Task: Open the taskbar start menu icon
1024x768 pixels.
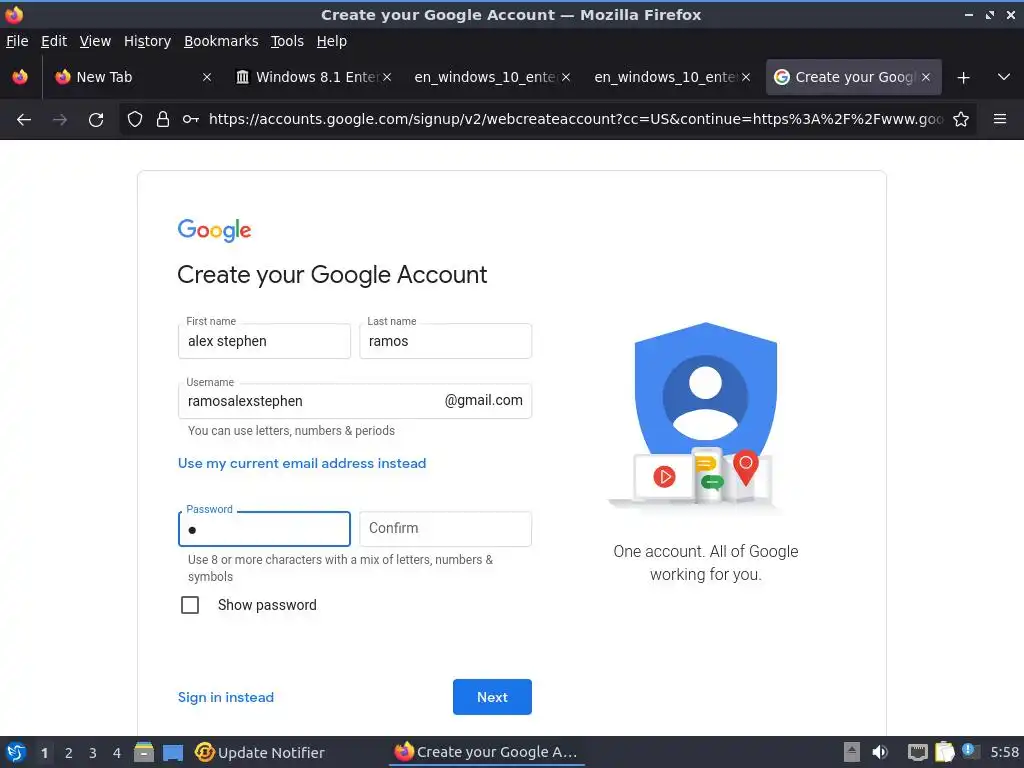Action: point(16,752)
